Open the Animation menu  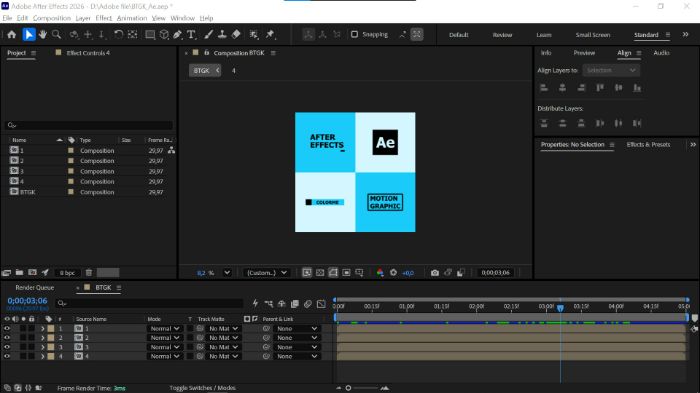pyautogui.click(x=132, y=18)
